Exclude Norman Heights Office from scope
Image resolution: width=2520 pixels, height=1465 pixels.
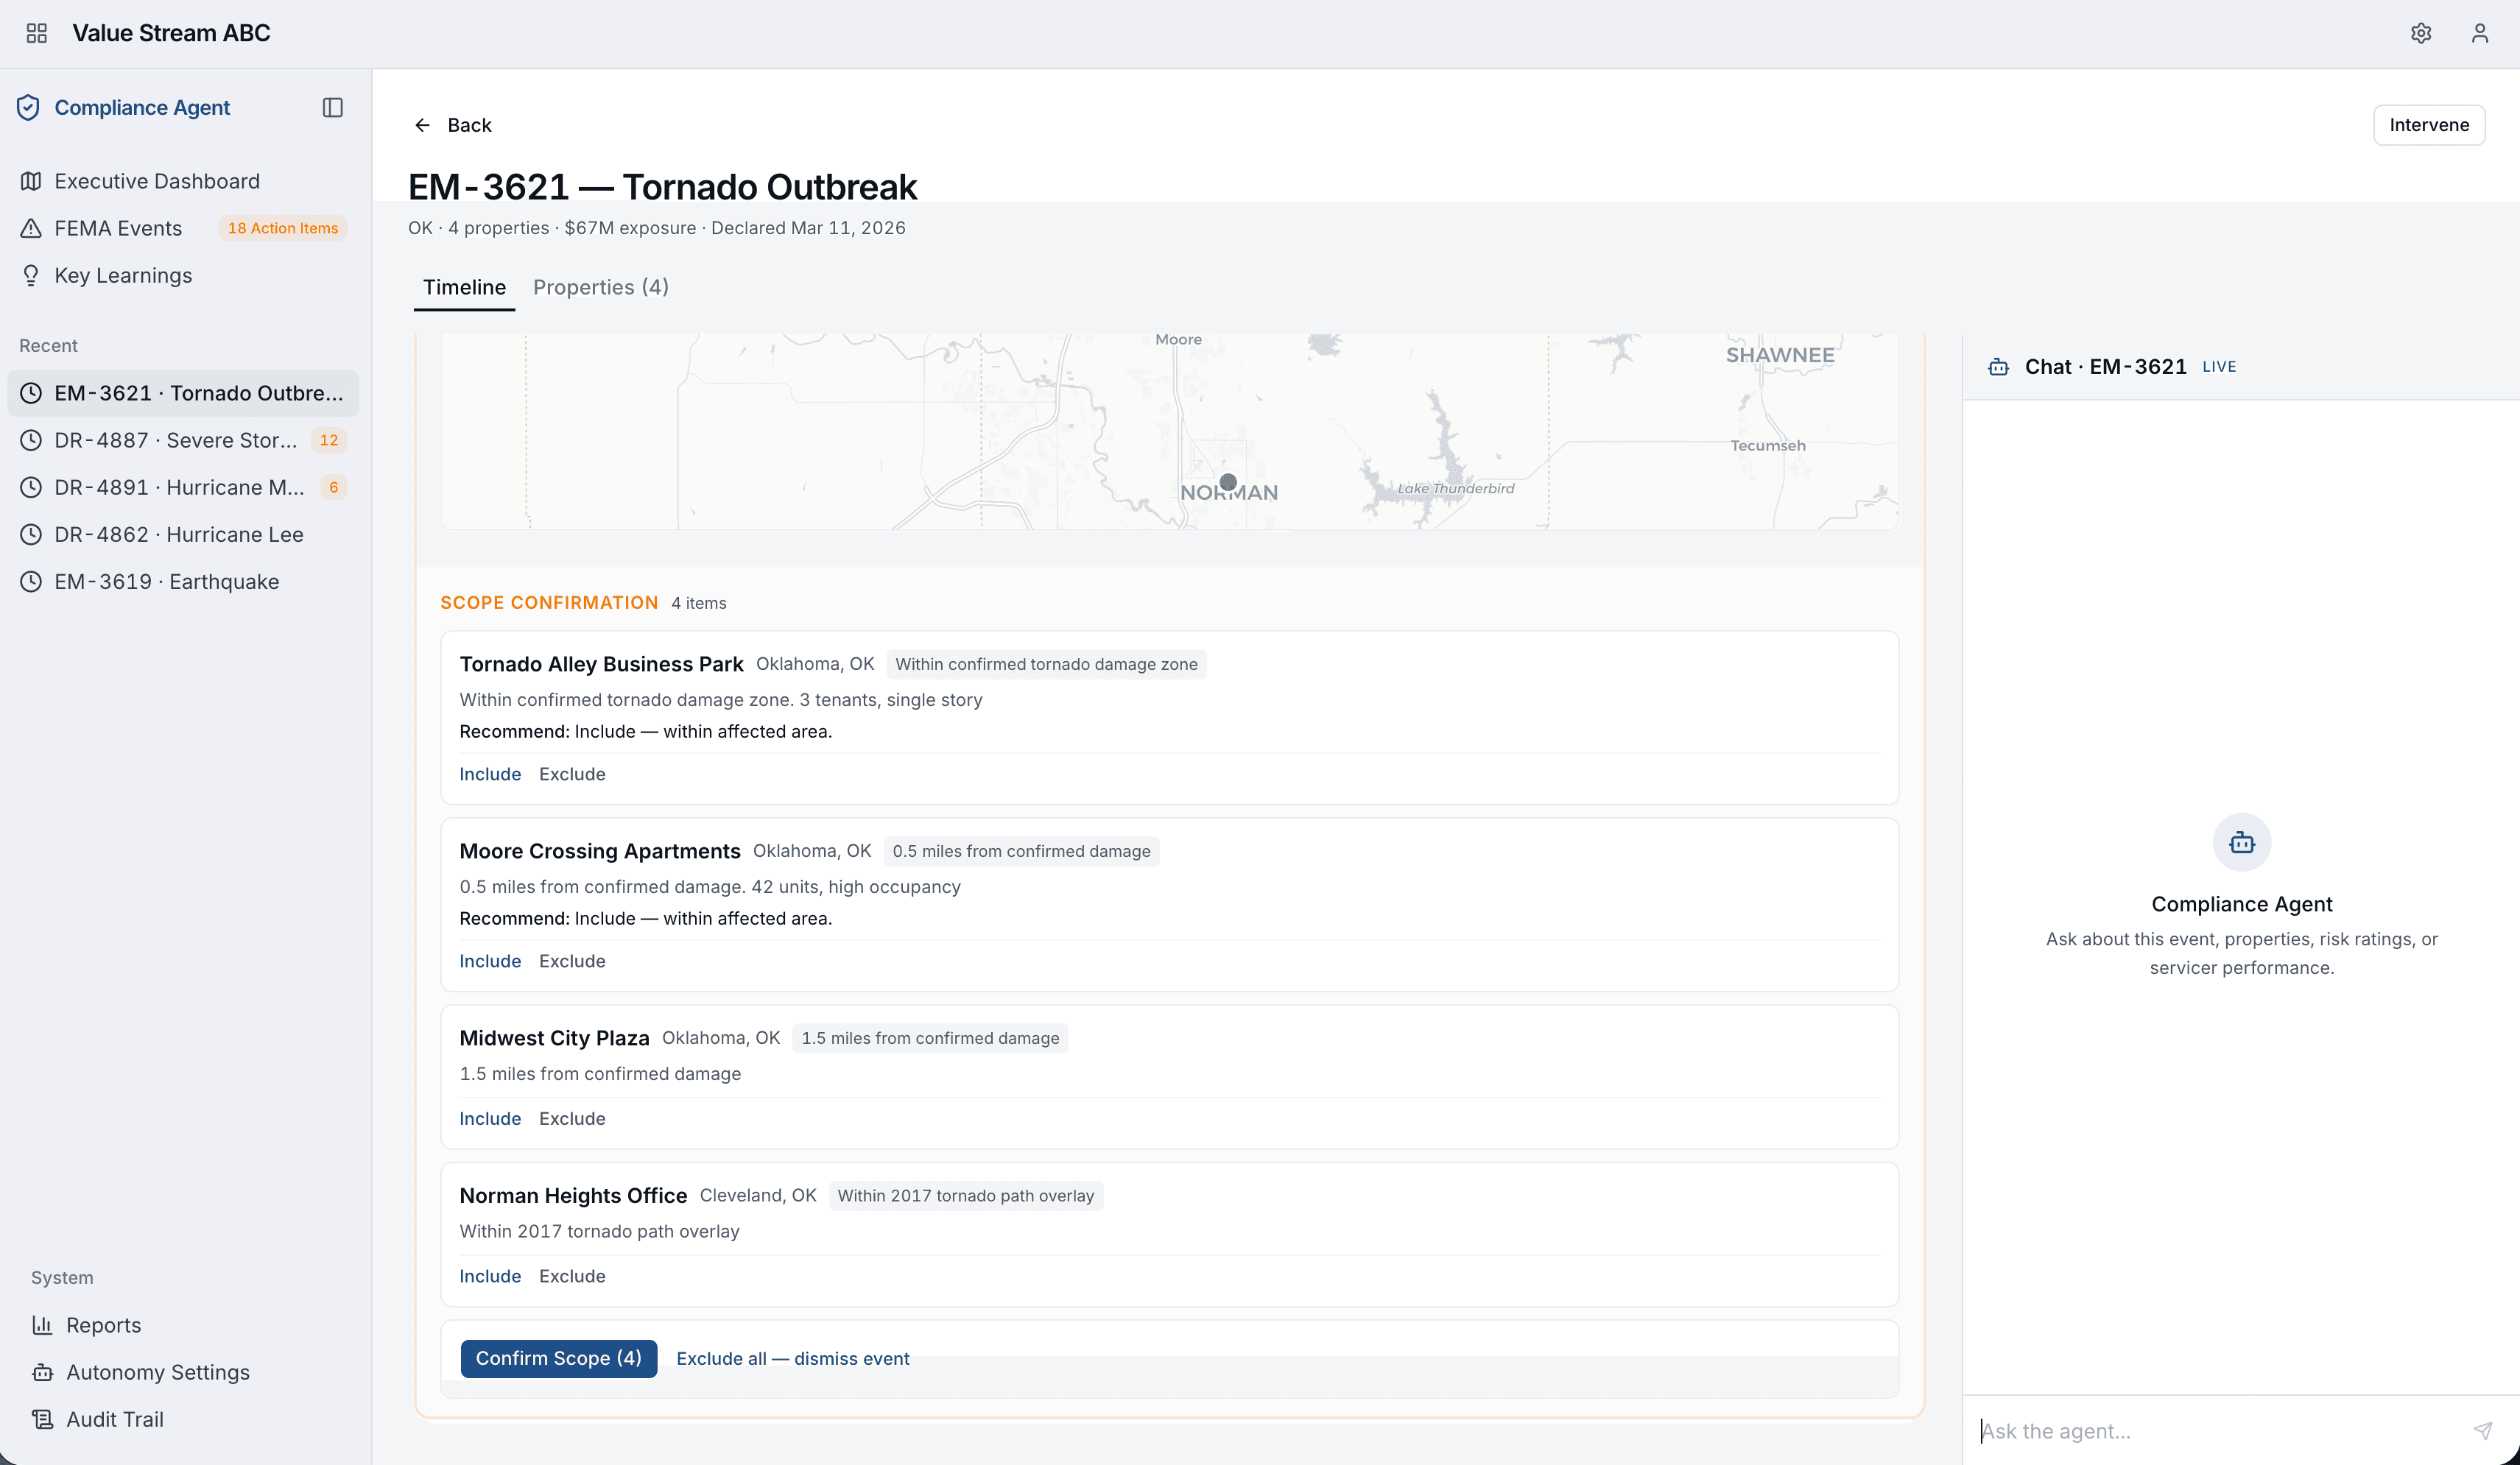click(x=572, y=1276)
